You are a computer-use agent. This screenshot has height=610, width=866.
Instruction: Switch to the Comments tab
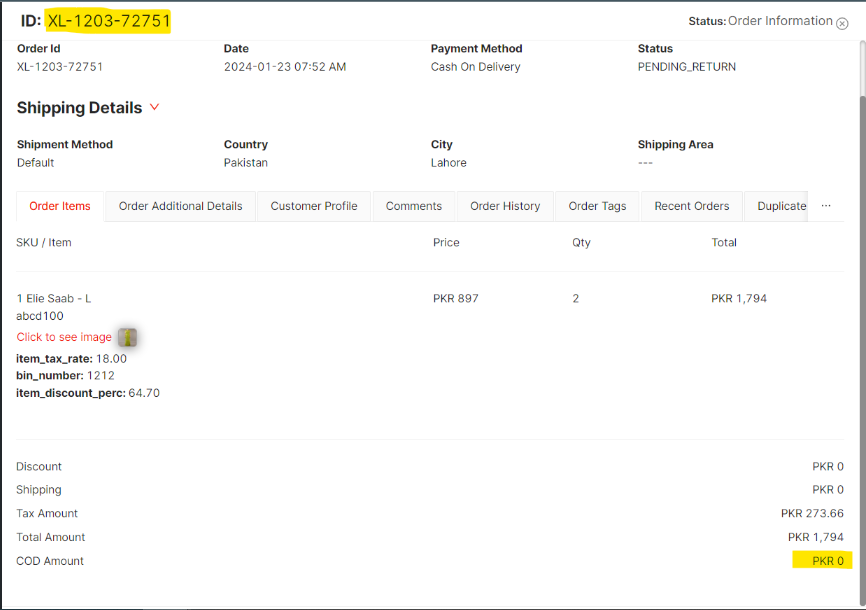(413, 206)
